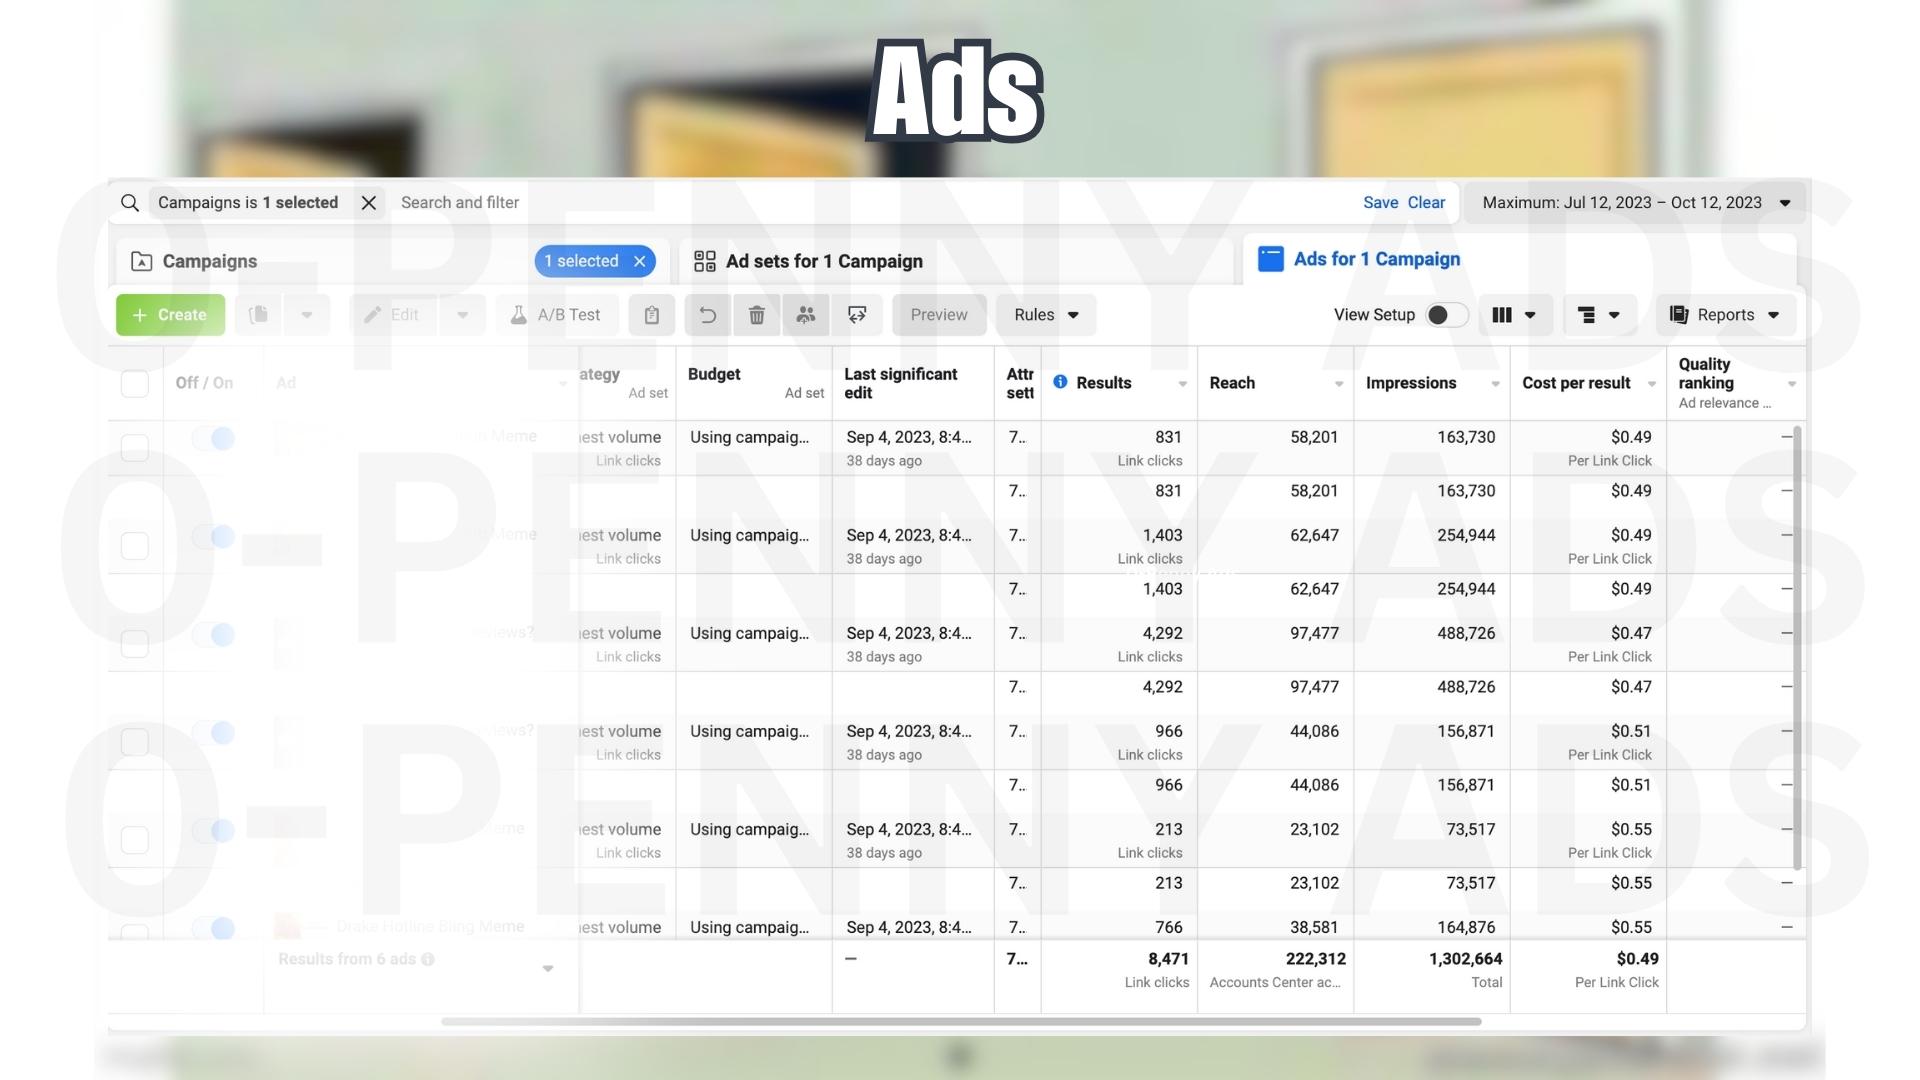Click the Ad sets grid icon
Viewport: 1920px width, 1080px height.
coord(705,261)
